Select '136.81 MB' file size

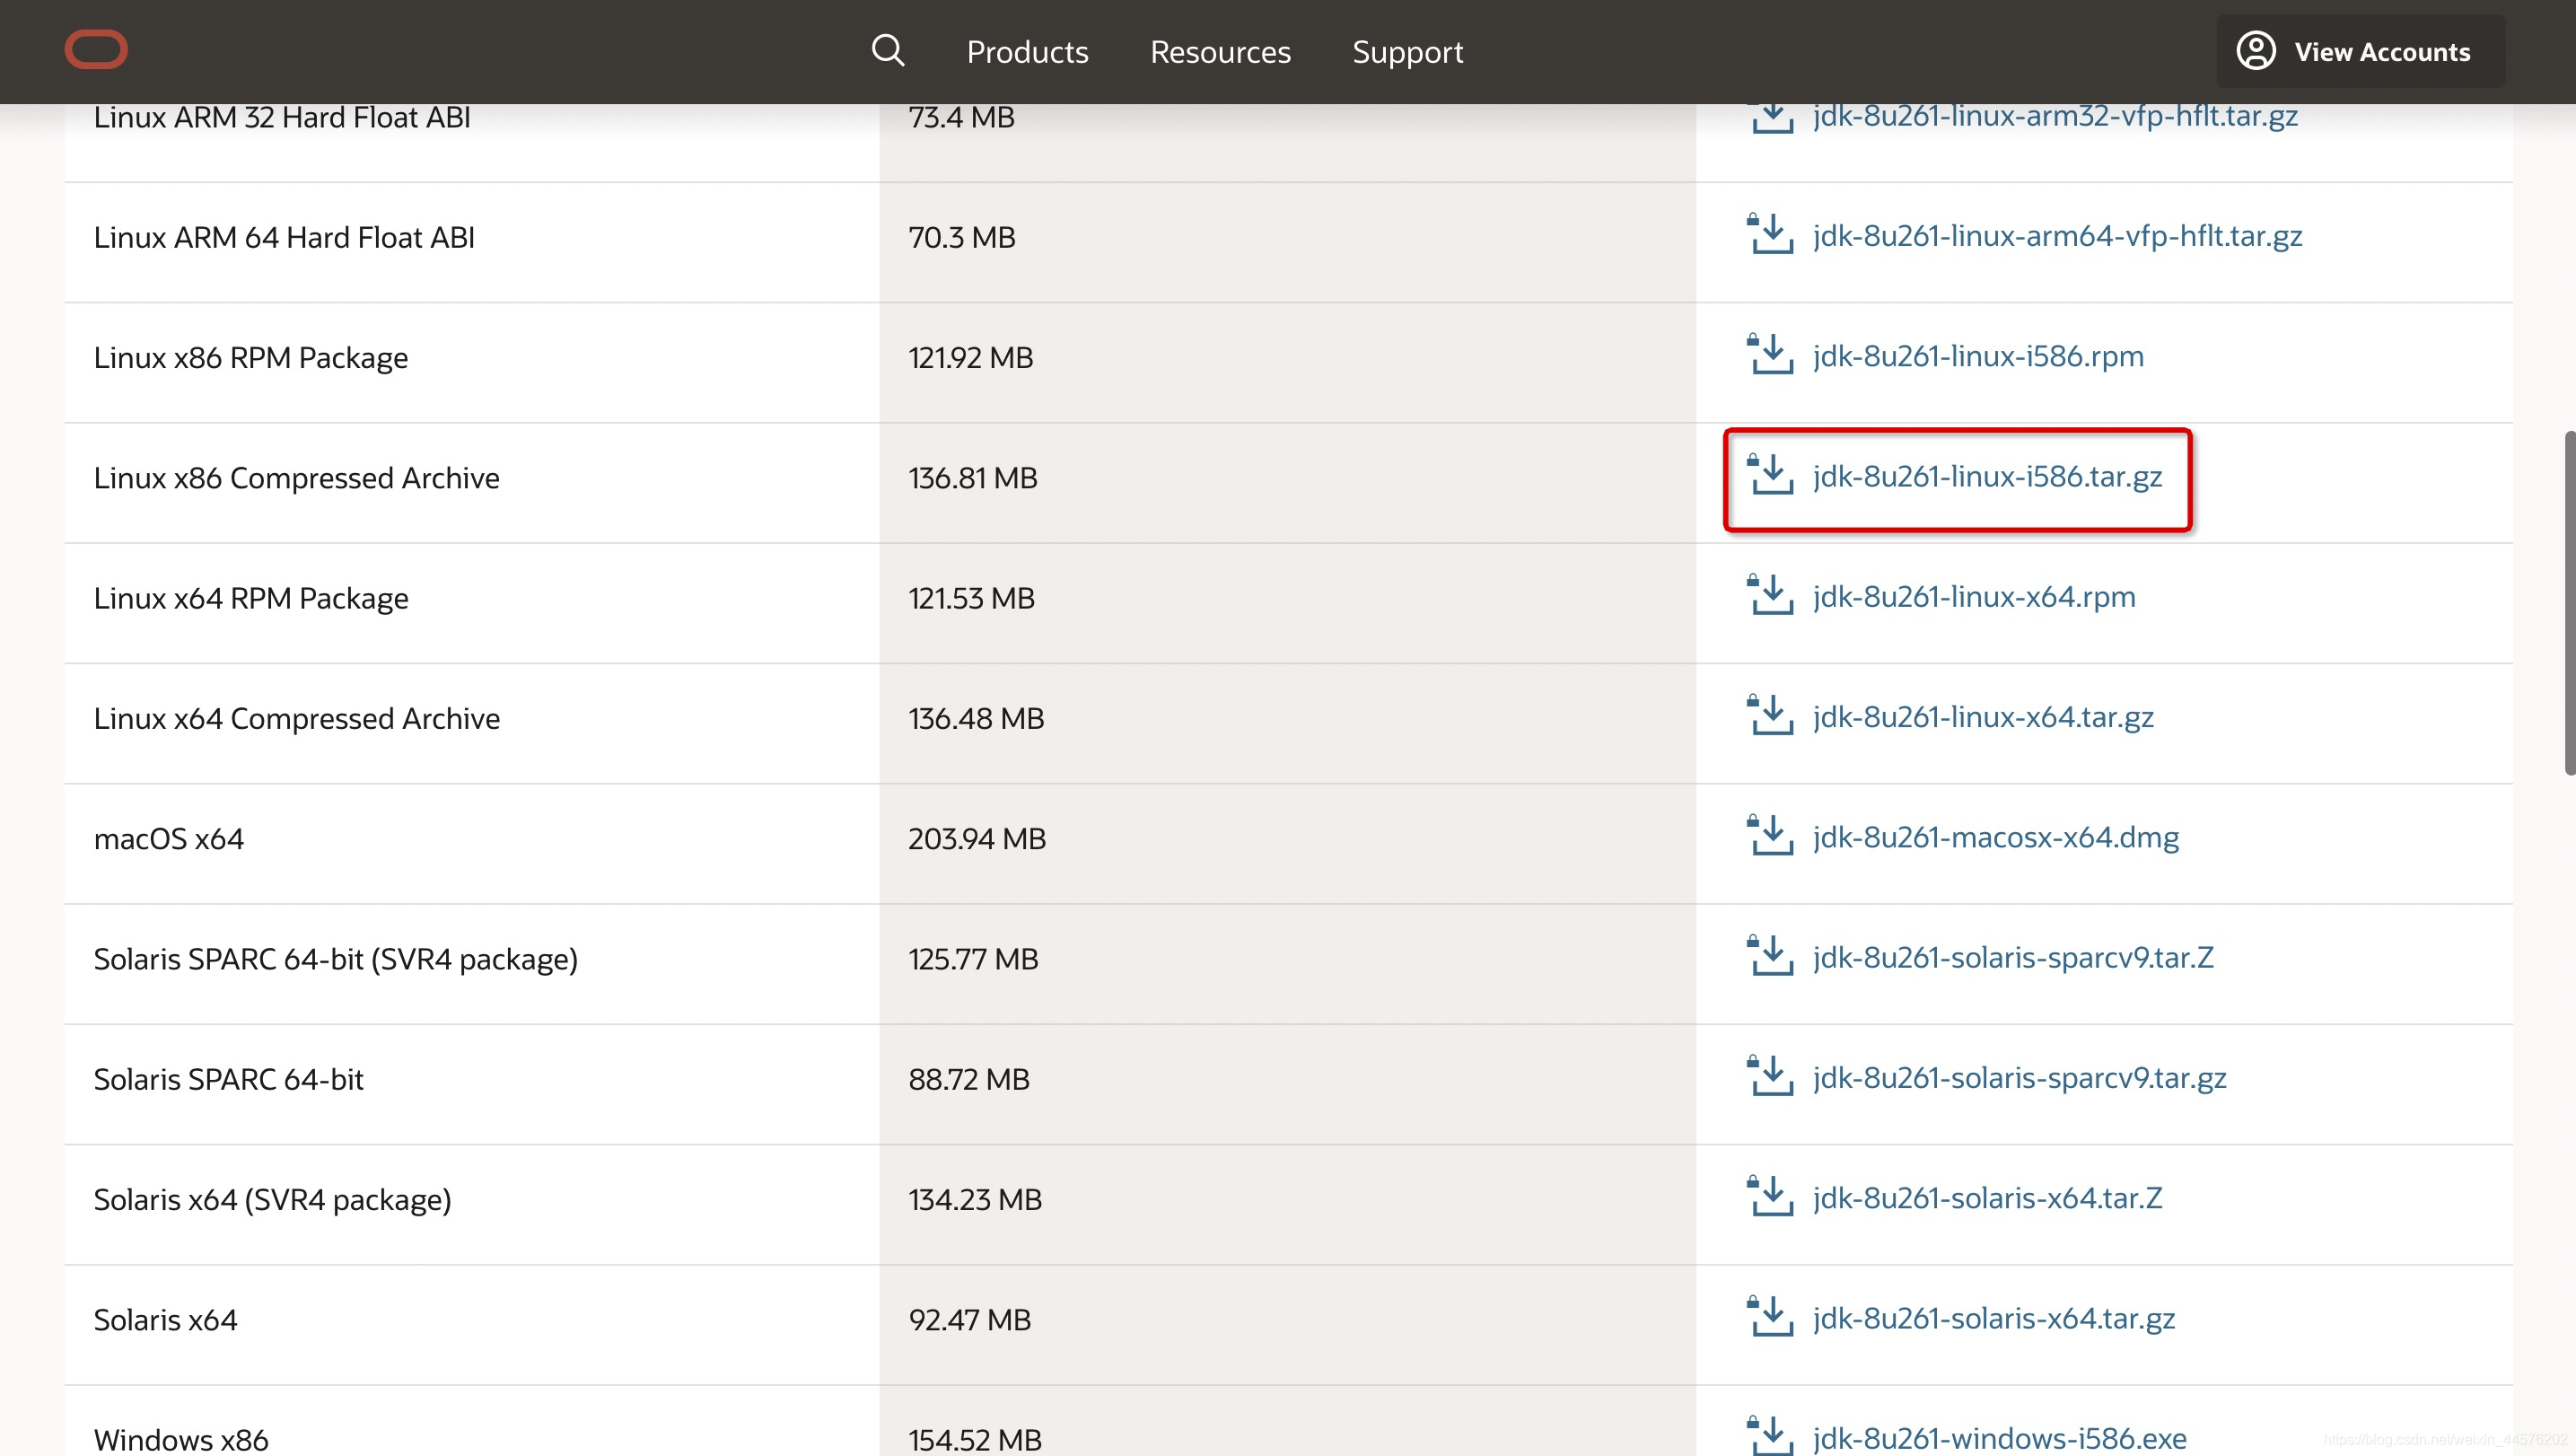click(x=973, y=478)
